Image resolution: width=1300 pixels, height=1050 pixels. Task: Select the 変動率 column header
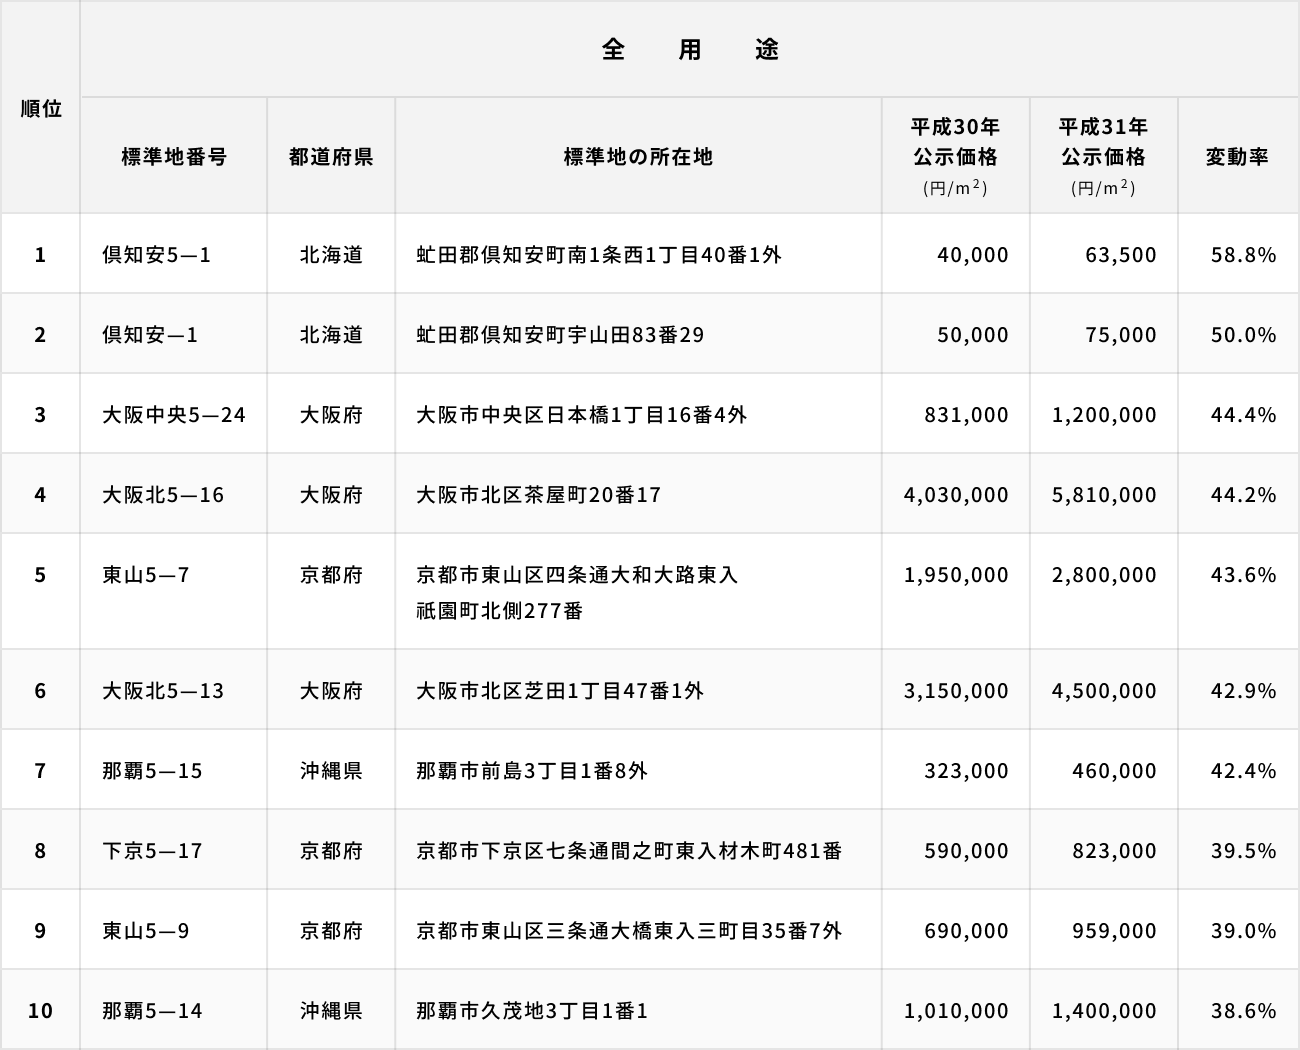pos(1237,156)
